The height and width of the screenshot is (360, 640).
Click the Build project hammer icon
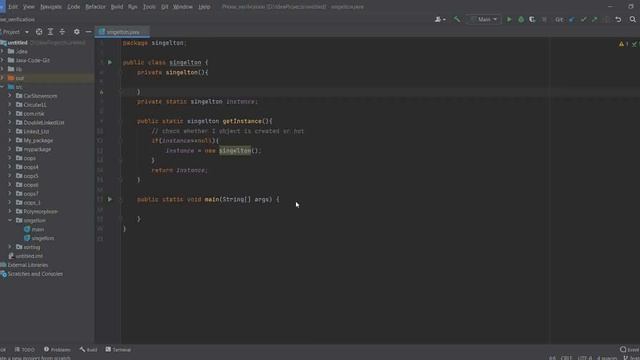point(457,19)
